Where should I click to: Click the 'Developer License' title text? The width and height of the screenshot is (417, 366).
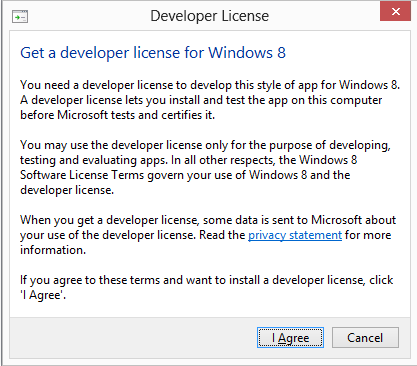tap(209, 16)
